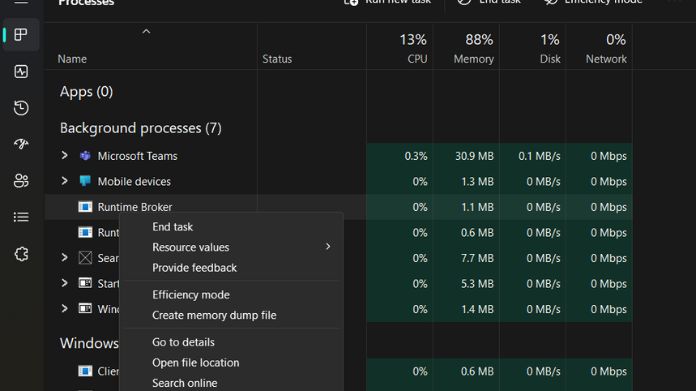Open the Users sidebar icon
The image size is (696, 391).
point(21,181)
